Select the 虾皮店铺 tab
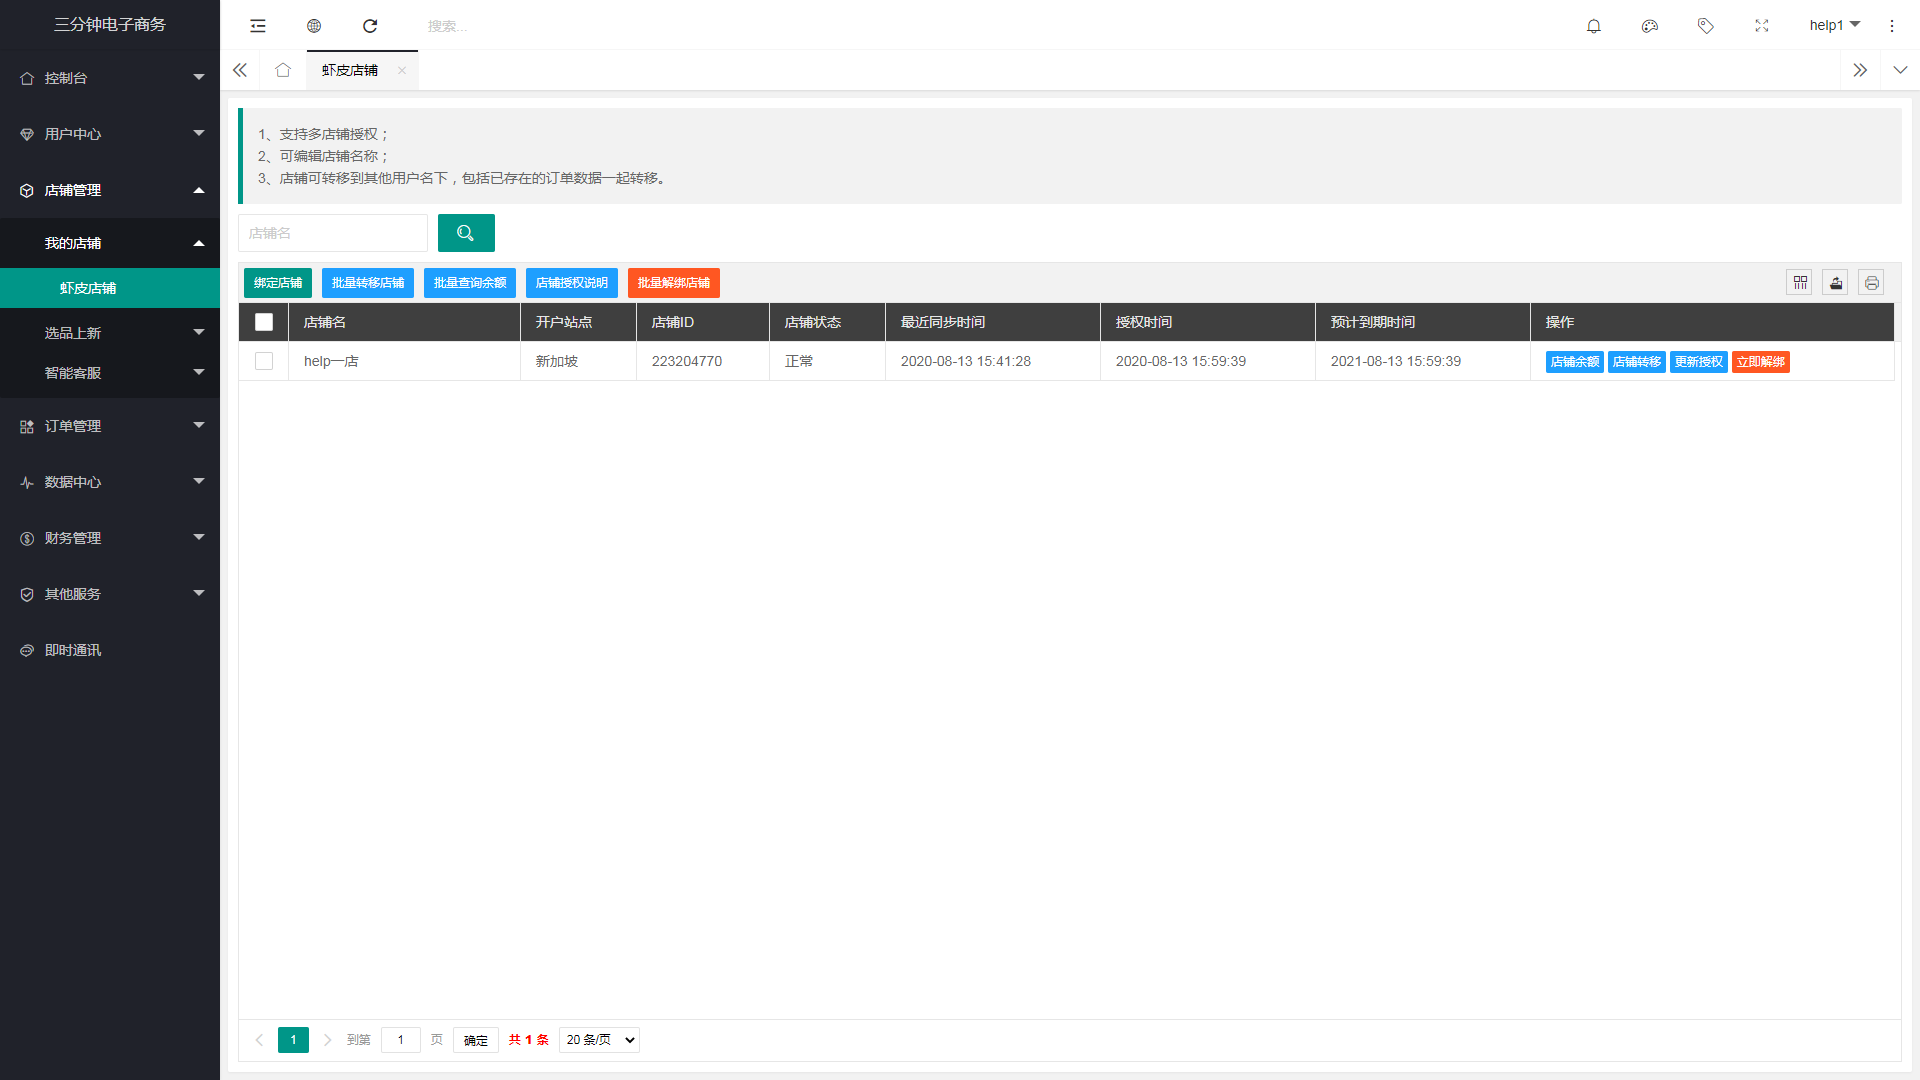This screenshot has height=1080, width=1920. (350, 70)
